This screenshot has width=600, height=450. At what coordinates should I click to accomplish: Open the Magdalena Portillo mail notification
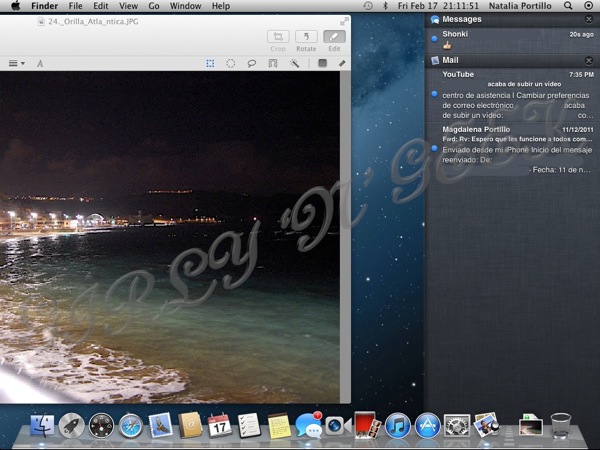(512, 149)
